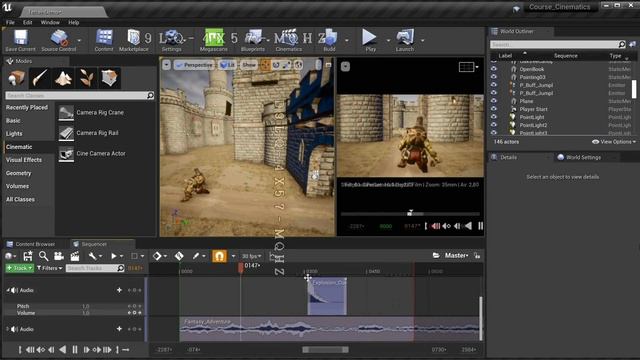The image size is (640, 360).
Task: Click the Sequencer magnifier find icon
Action: [43, 256]
